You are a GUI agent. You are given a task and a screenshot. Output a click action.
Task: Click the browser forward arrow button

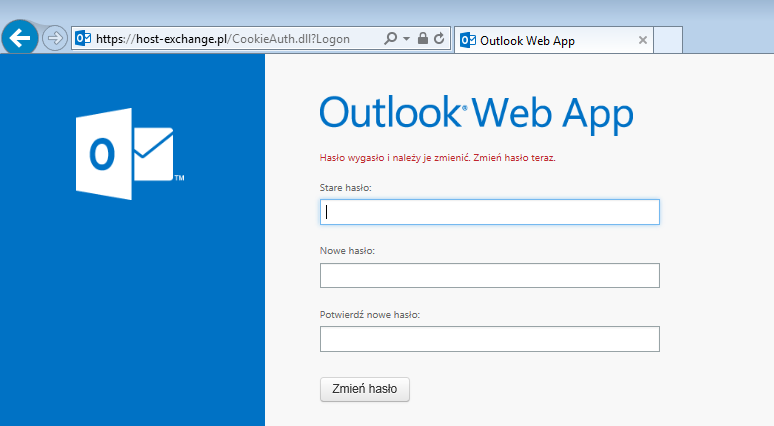pos(54,38)
